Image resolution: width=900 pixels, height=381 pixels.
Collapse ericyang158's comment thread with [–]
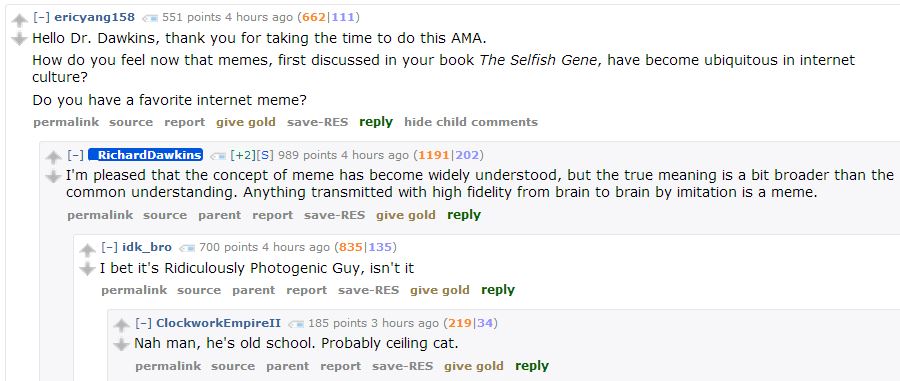(x=41, y=17)
